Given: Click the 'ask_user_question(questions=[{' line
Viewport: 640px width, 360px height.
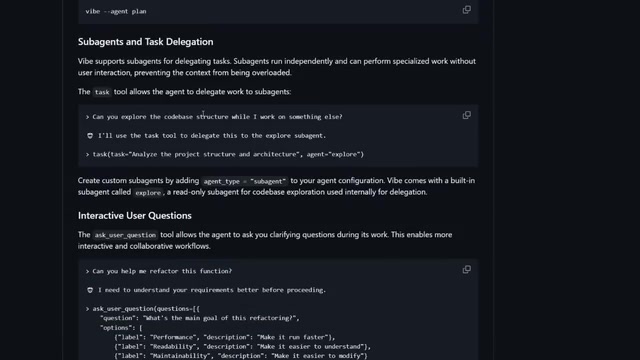Looking at the screenshot, I should pyautogui.click(x=143, y=309).
